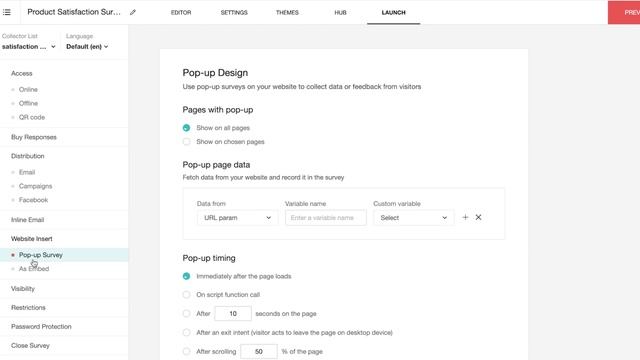Open Buy Responses section
Image resolution: width=640 pixels, height=360 pixels.
pos(34,137)
